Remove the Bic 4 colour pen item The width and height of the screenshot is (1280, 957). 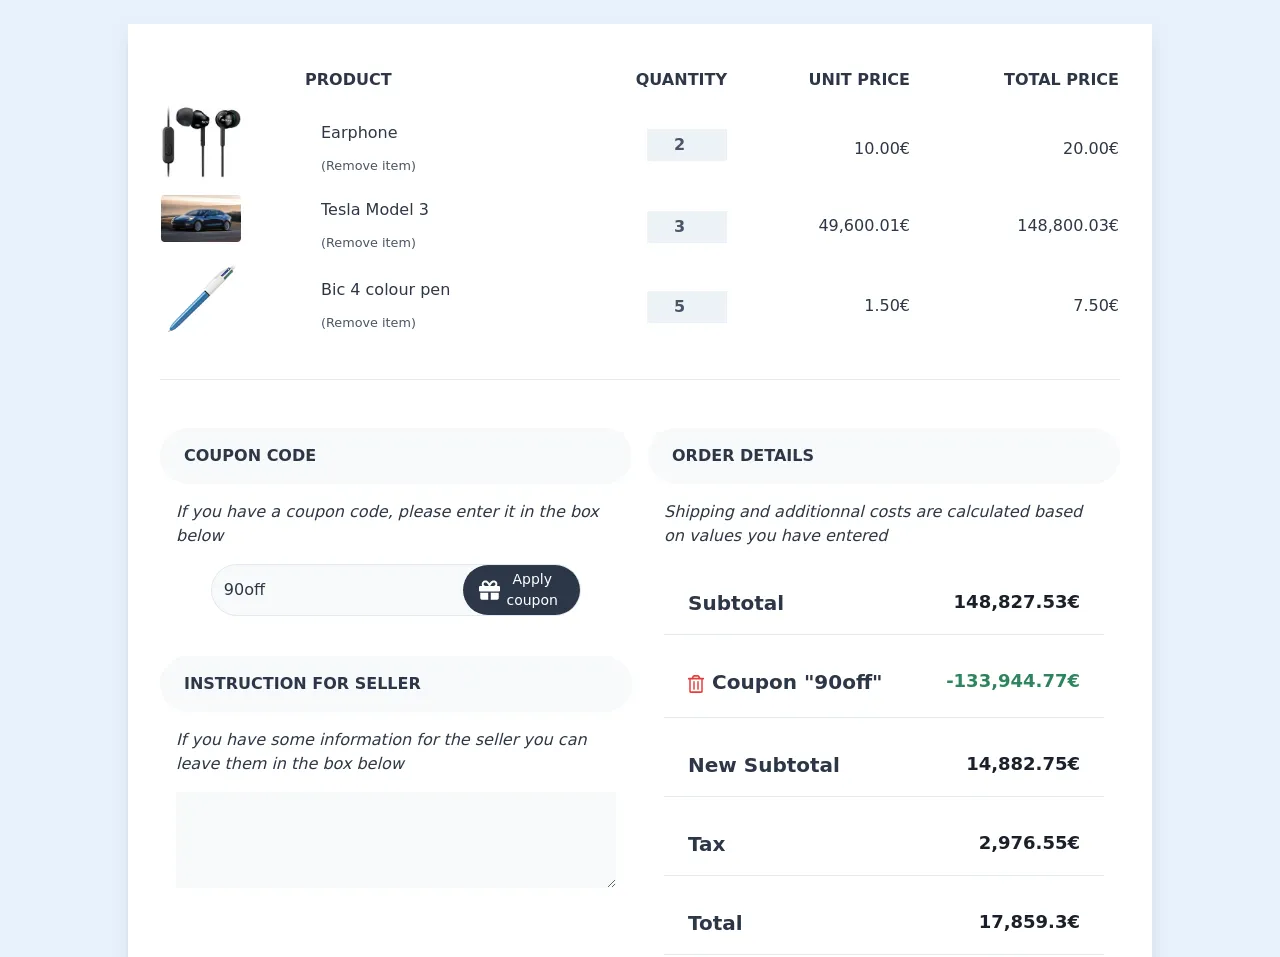(368, 323)
